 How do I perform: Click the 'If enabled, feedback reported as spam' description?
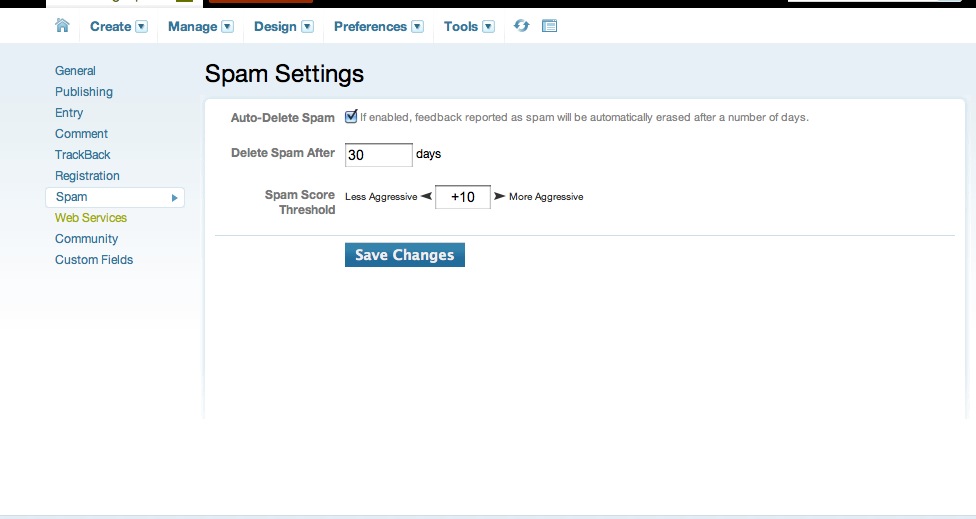tap(584, 117)
